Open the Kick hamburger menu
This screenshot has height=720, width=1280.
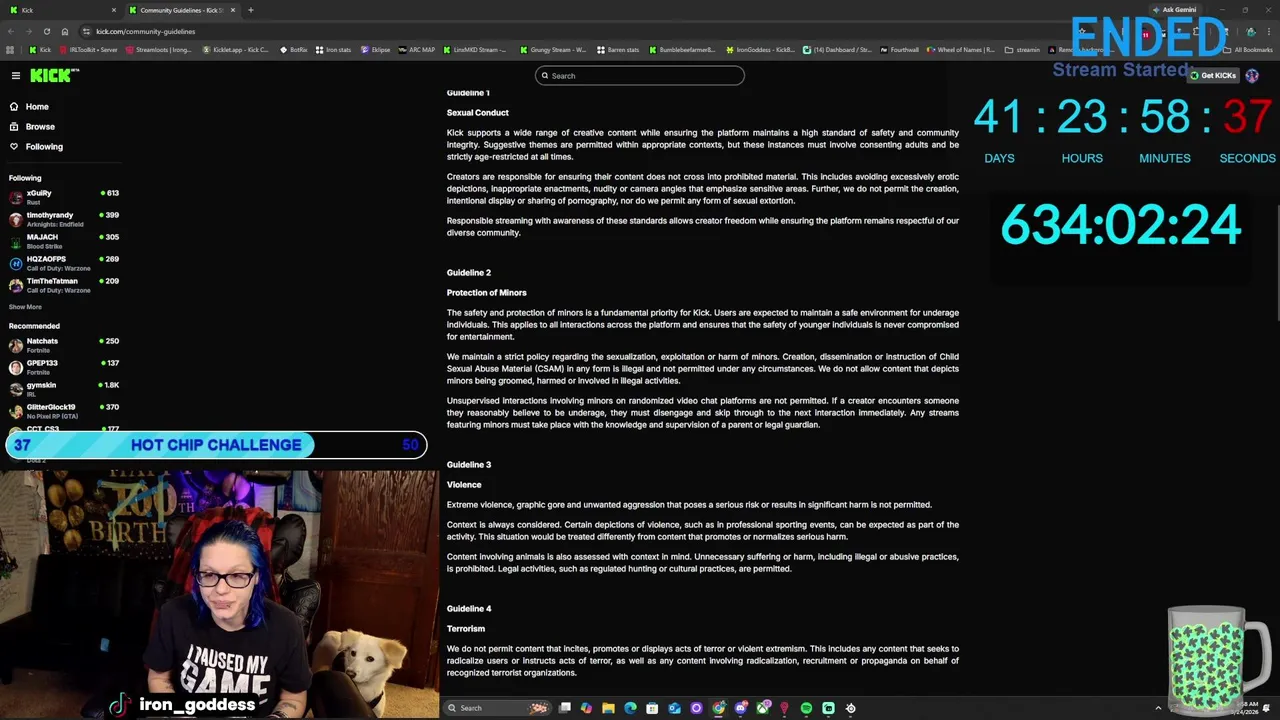tap(16, 76)
